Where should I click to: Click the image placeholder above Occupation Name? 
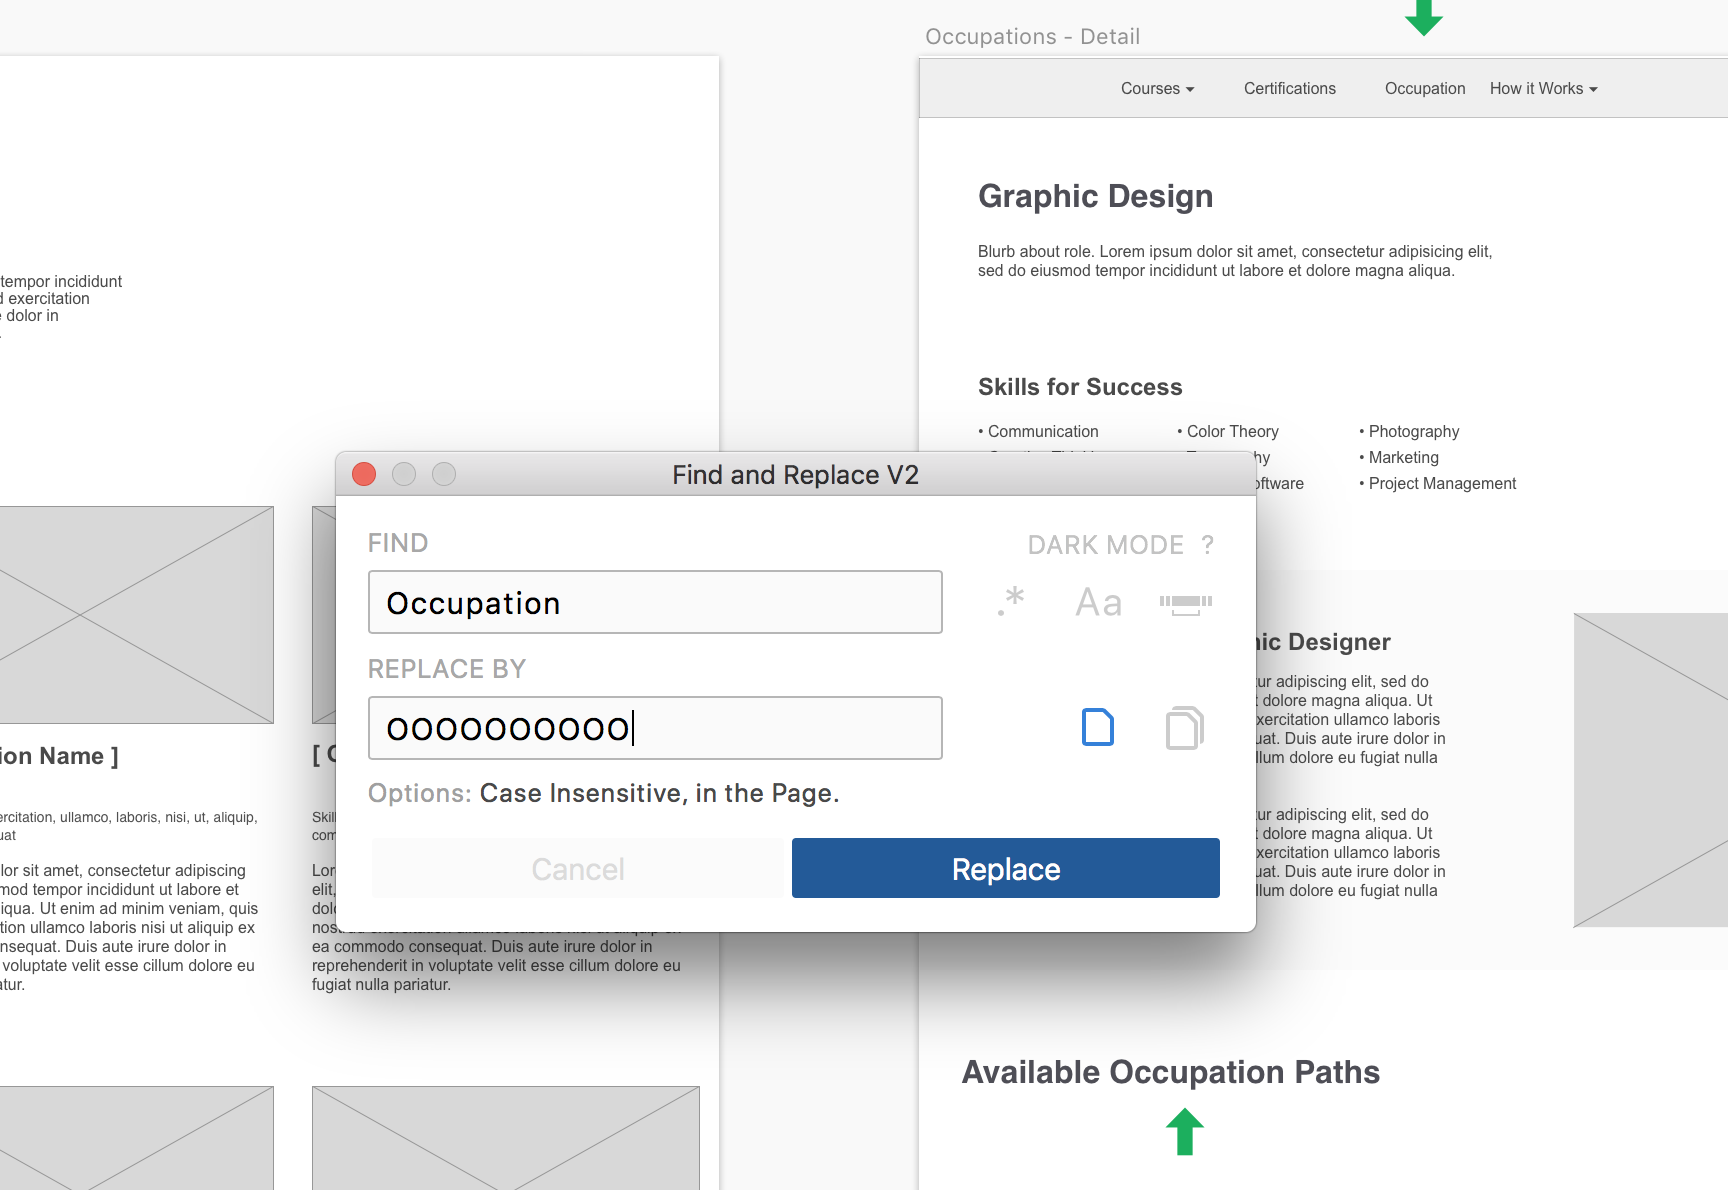[x=130, y=613]
